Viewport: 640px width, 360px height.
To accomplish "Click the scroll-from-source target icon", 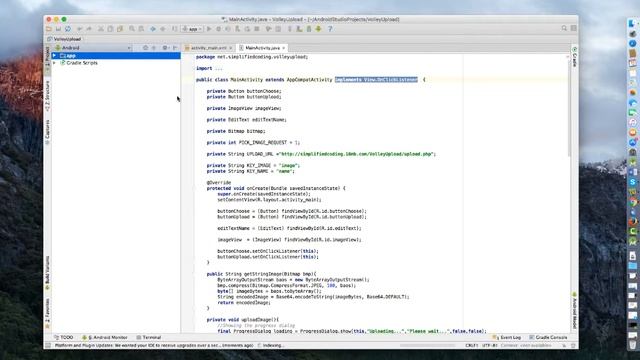I will 145,48.
